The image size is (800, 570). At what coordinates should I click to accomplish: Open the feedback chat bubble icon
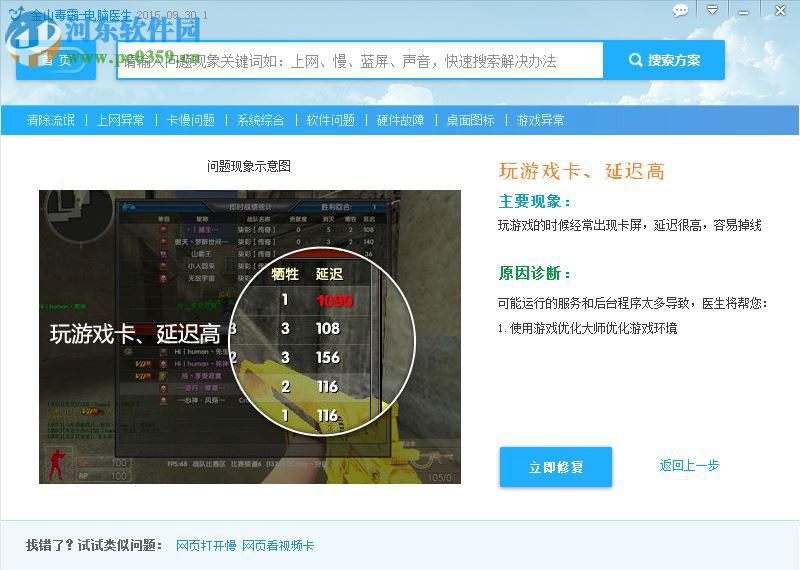[x=680, y=10]
